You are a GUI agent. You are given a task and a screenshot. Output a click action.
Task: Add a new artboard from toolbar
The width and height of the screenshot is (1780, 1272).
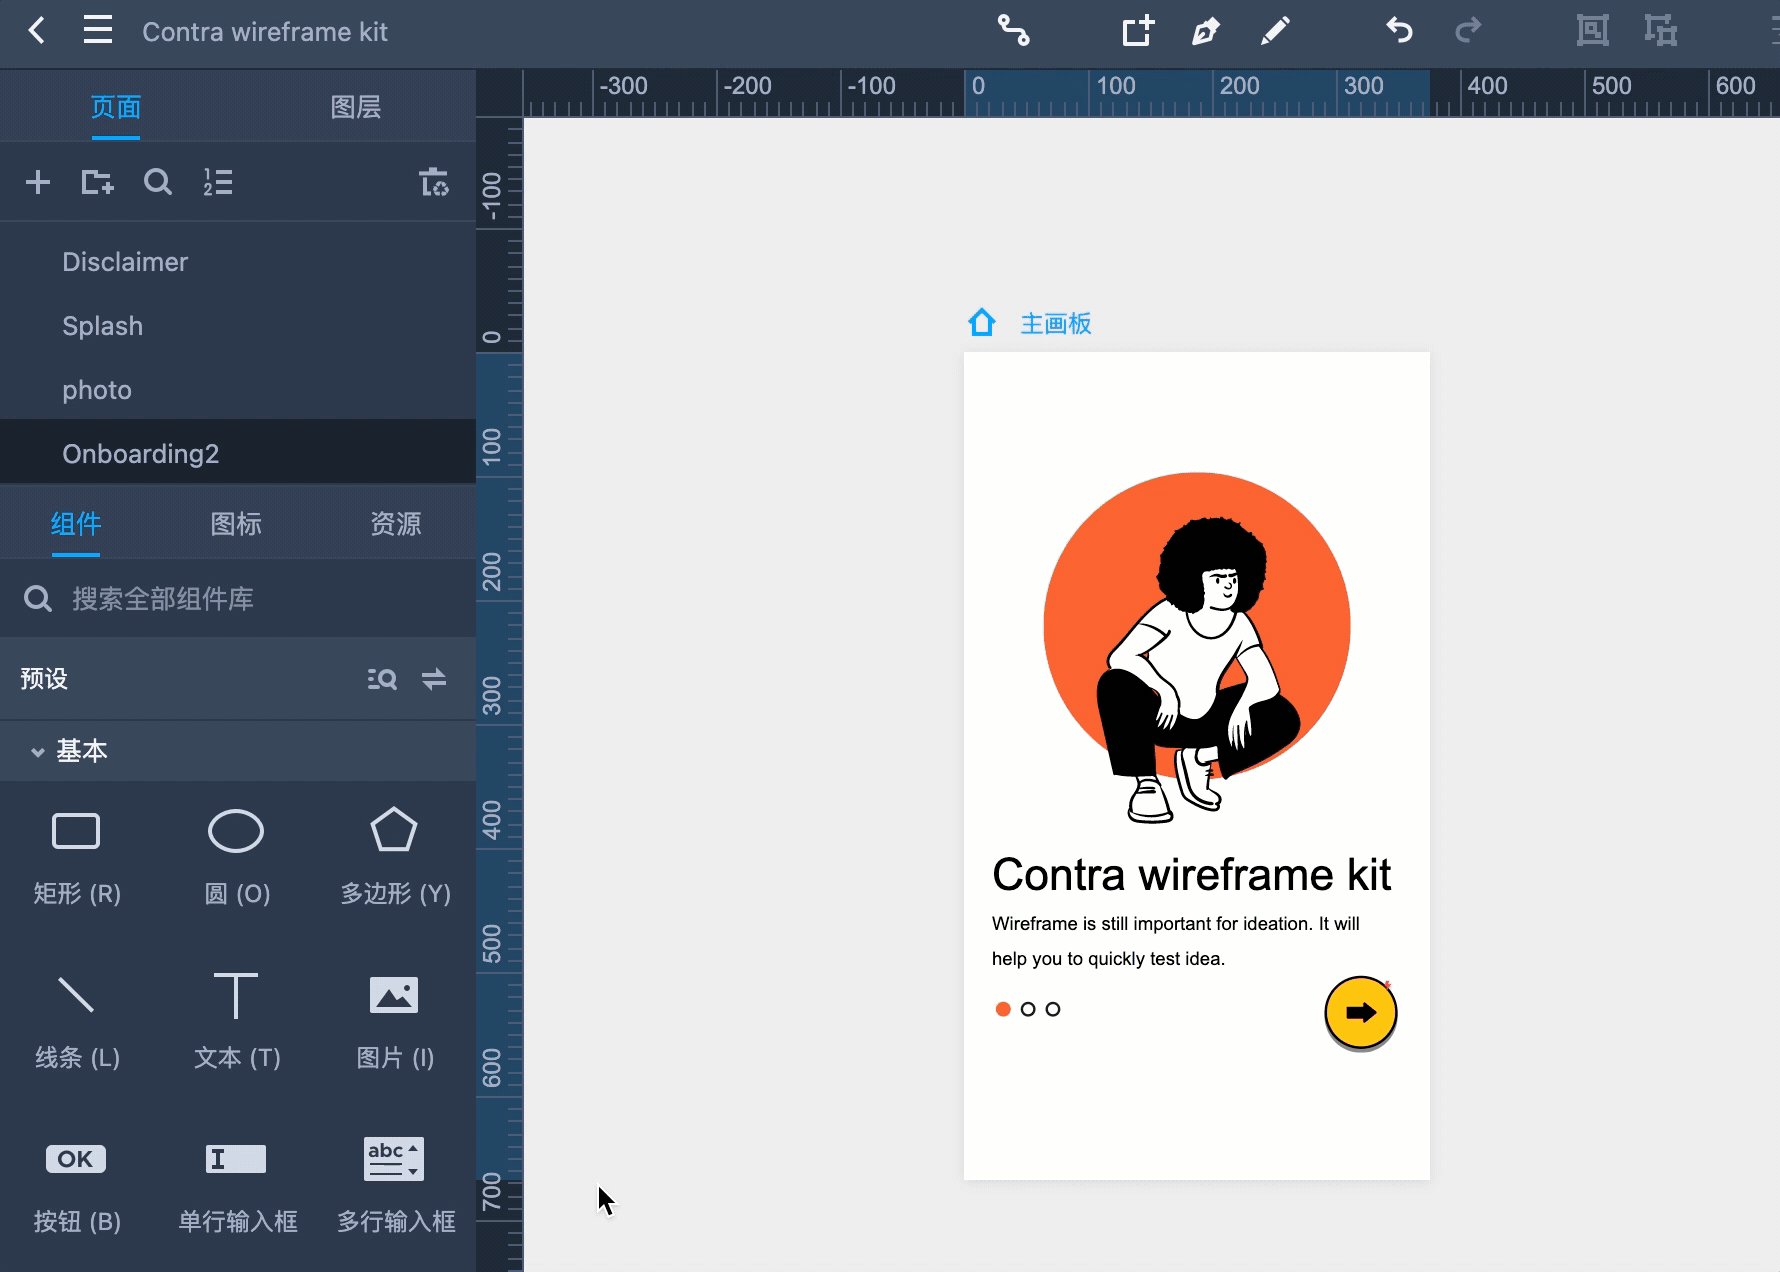point(1138,31)
